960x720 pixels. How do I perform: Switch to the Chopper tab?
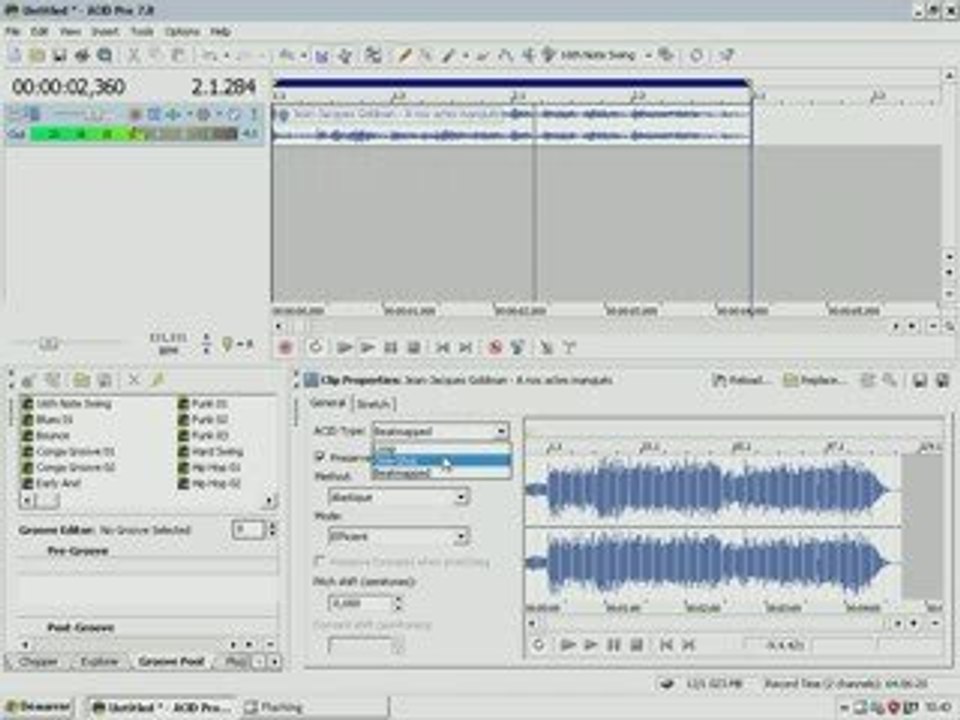[x=37, y=661]
